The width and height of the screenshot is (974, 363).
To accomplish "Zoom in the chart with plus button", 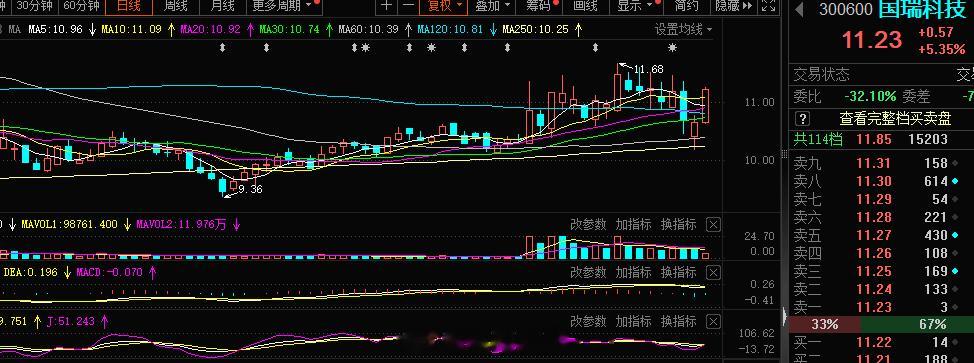I will click(x=387, y=6).
